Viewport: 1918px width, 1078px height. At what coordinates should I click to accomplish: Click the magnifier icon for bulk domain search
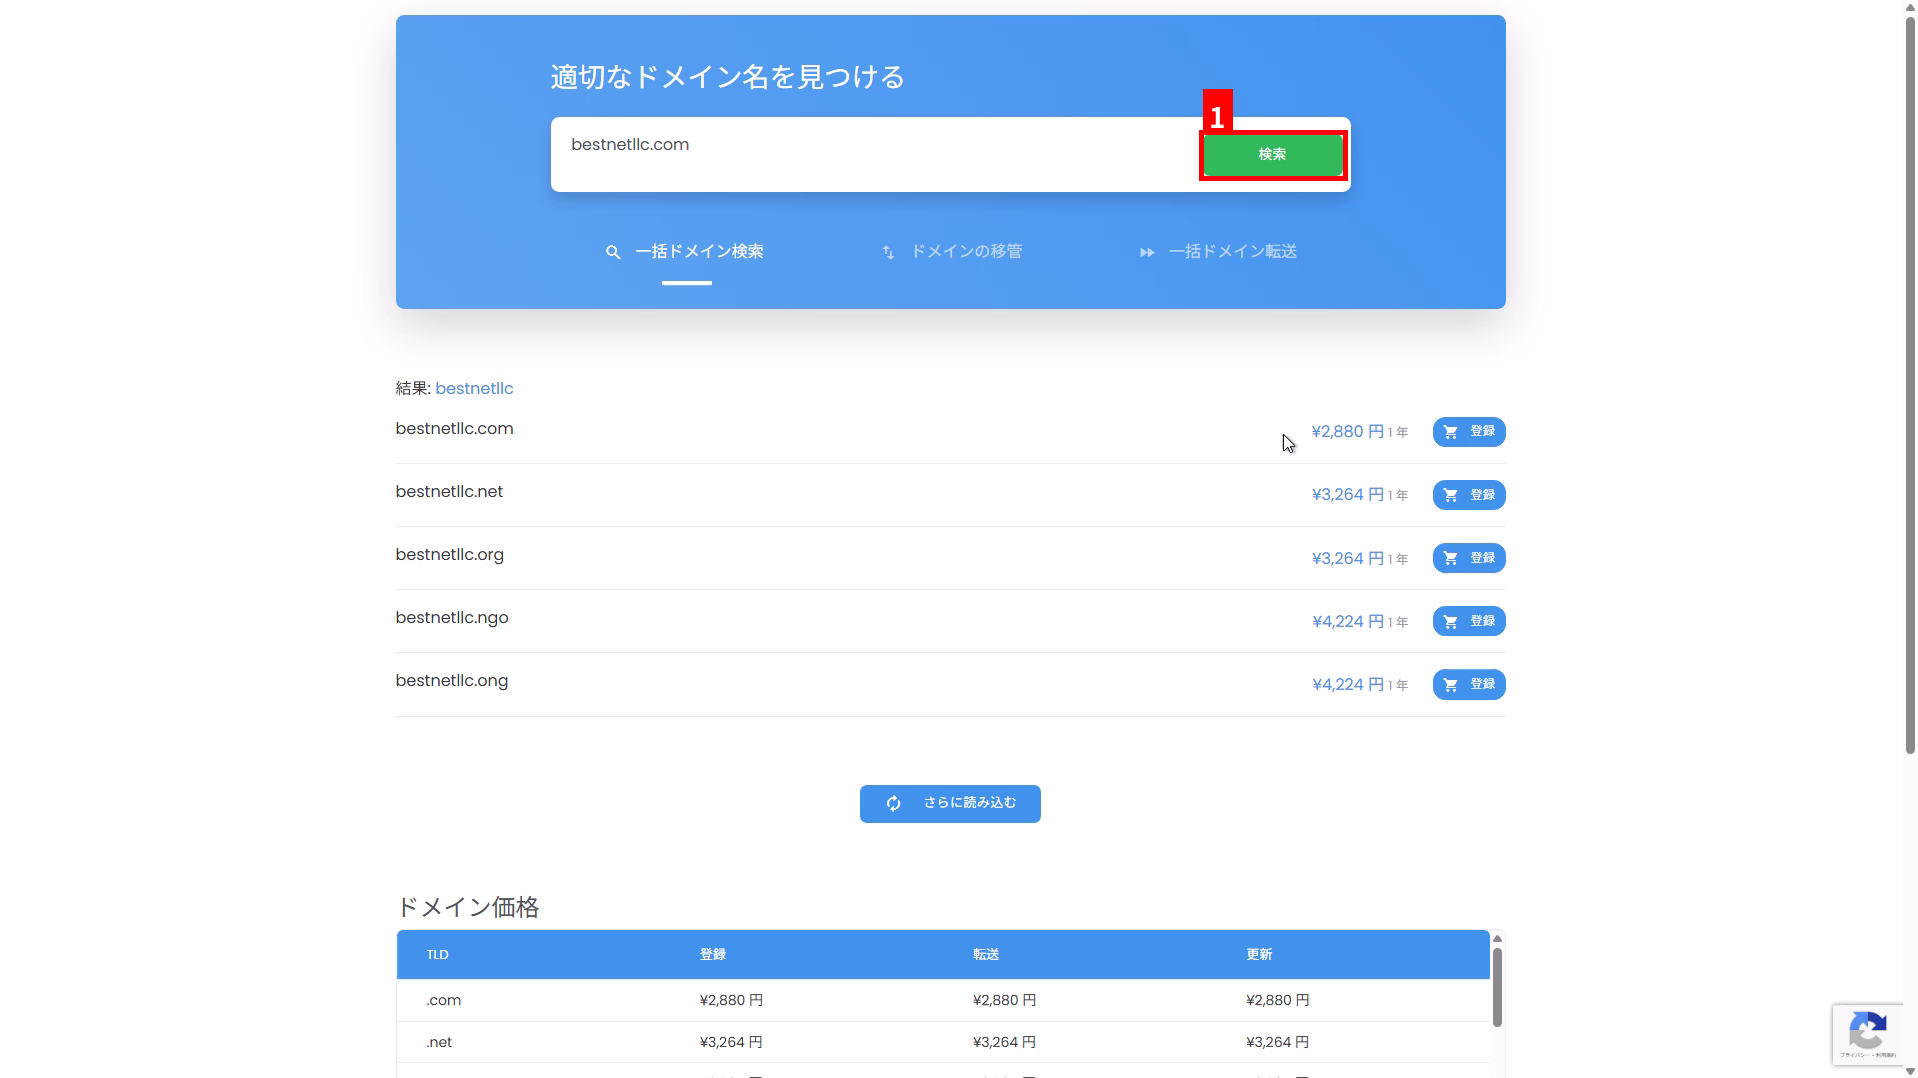tap(613, 253)
